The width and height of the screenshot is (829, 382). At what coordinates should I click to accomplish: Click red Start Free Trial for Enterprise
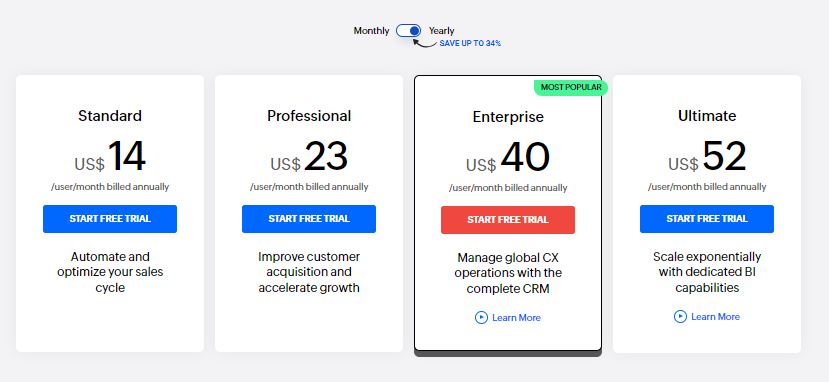[x=508, y=220]
